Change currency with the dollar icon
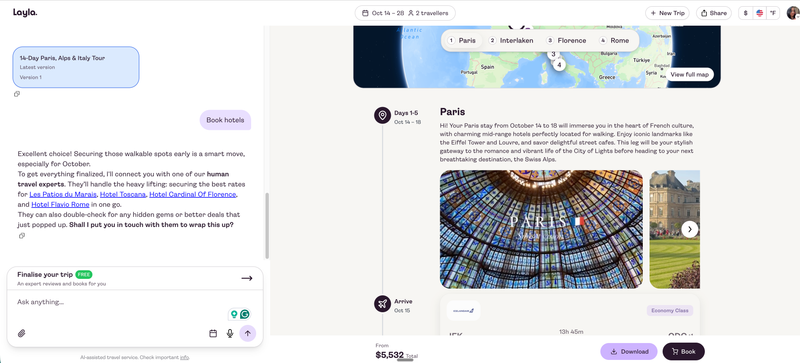 point(745,13)
